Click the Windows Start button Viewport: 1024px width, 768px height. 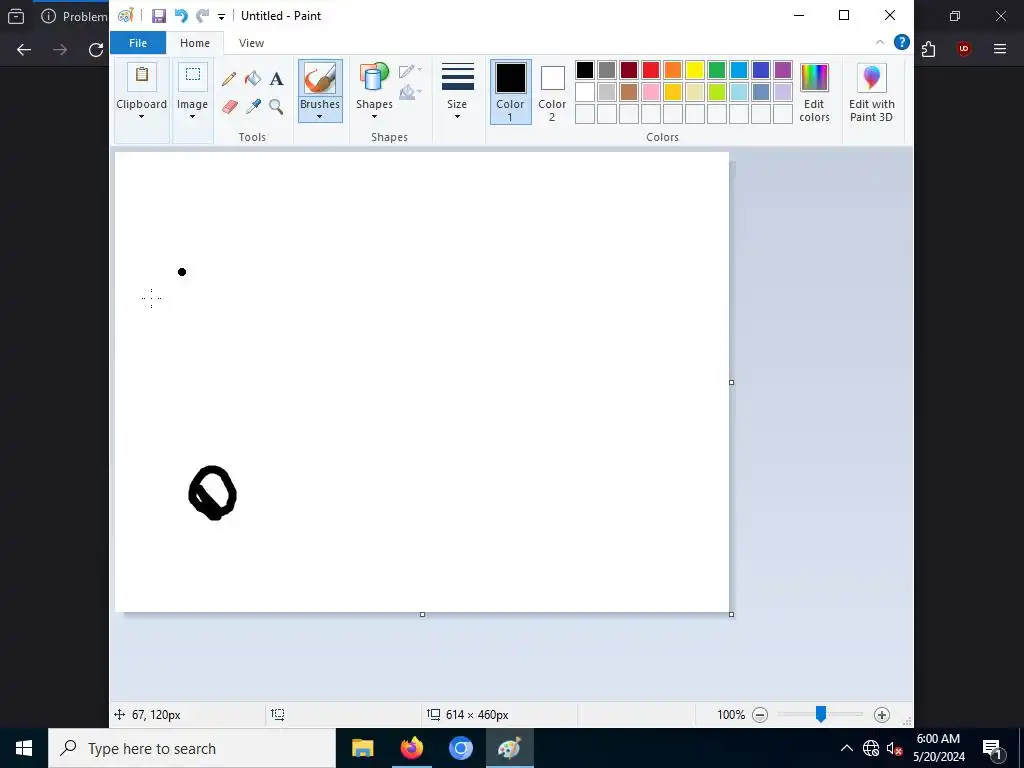click(24, 748)
